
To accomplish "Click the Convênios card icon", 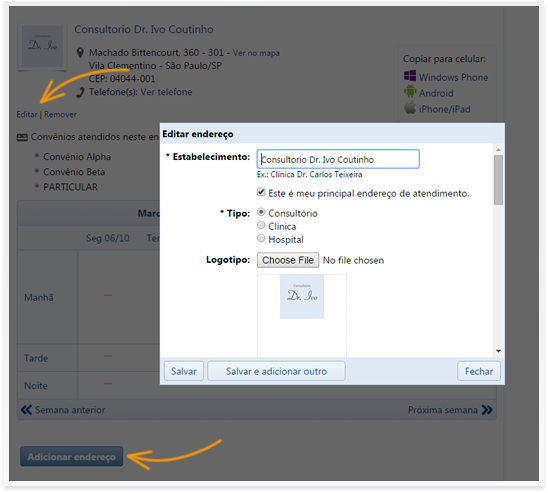I will 22,137.
